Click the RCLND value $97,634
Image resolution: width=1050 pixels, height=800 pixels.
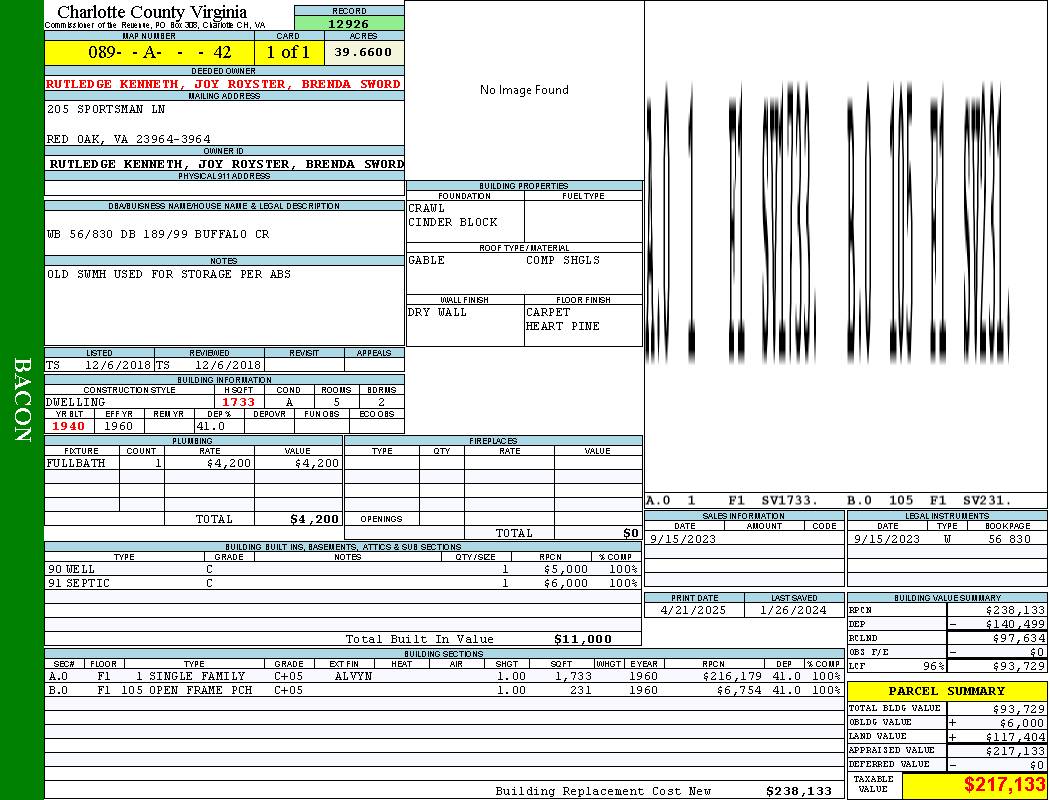[x=1019, y=639]
